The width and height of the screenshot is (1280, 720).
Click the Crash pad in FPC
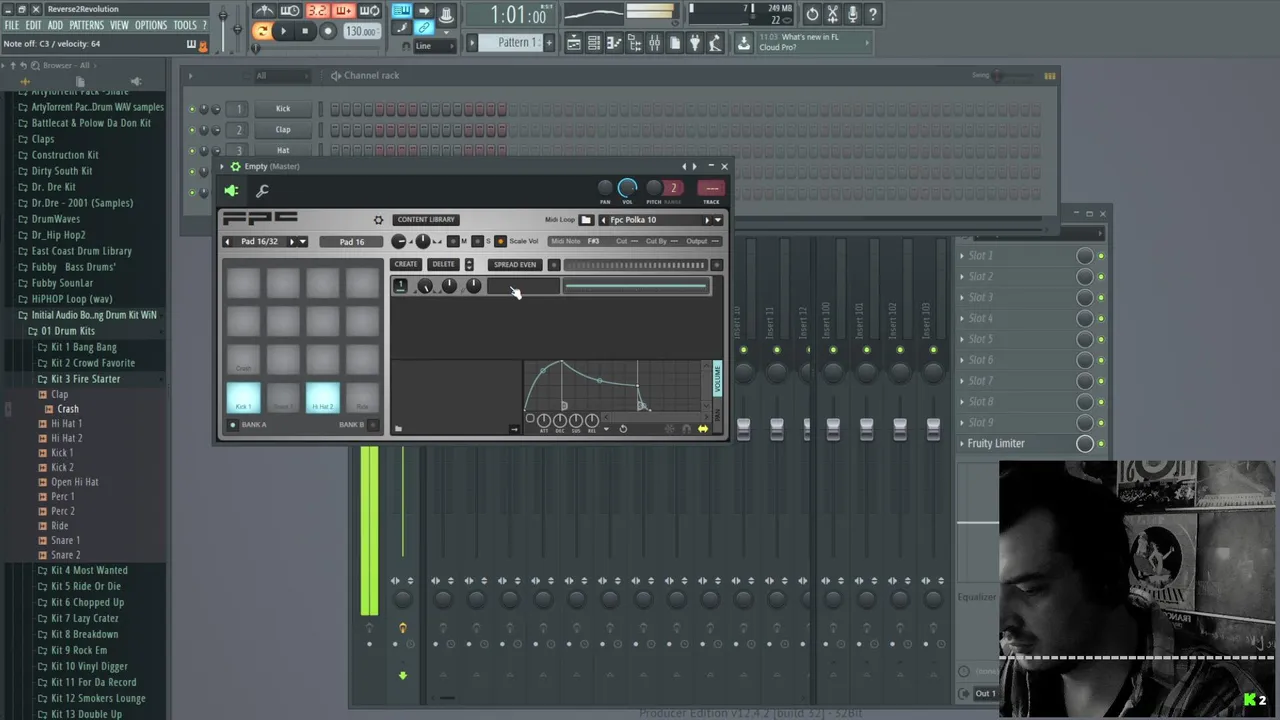[x=243, y=358]
